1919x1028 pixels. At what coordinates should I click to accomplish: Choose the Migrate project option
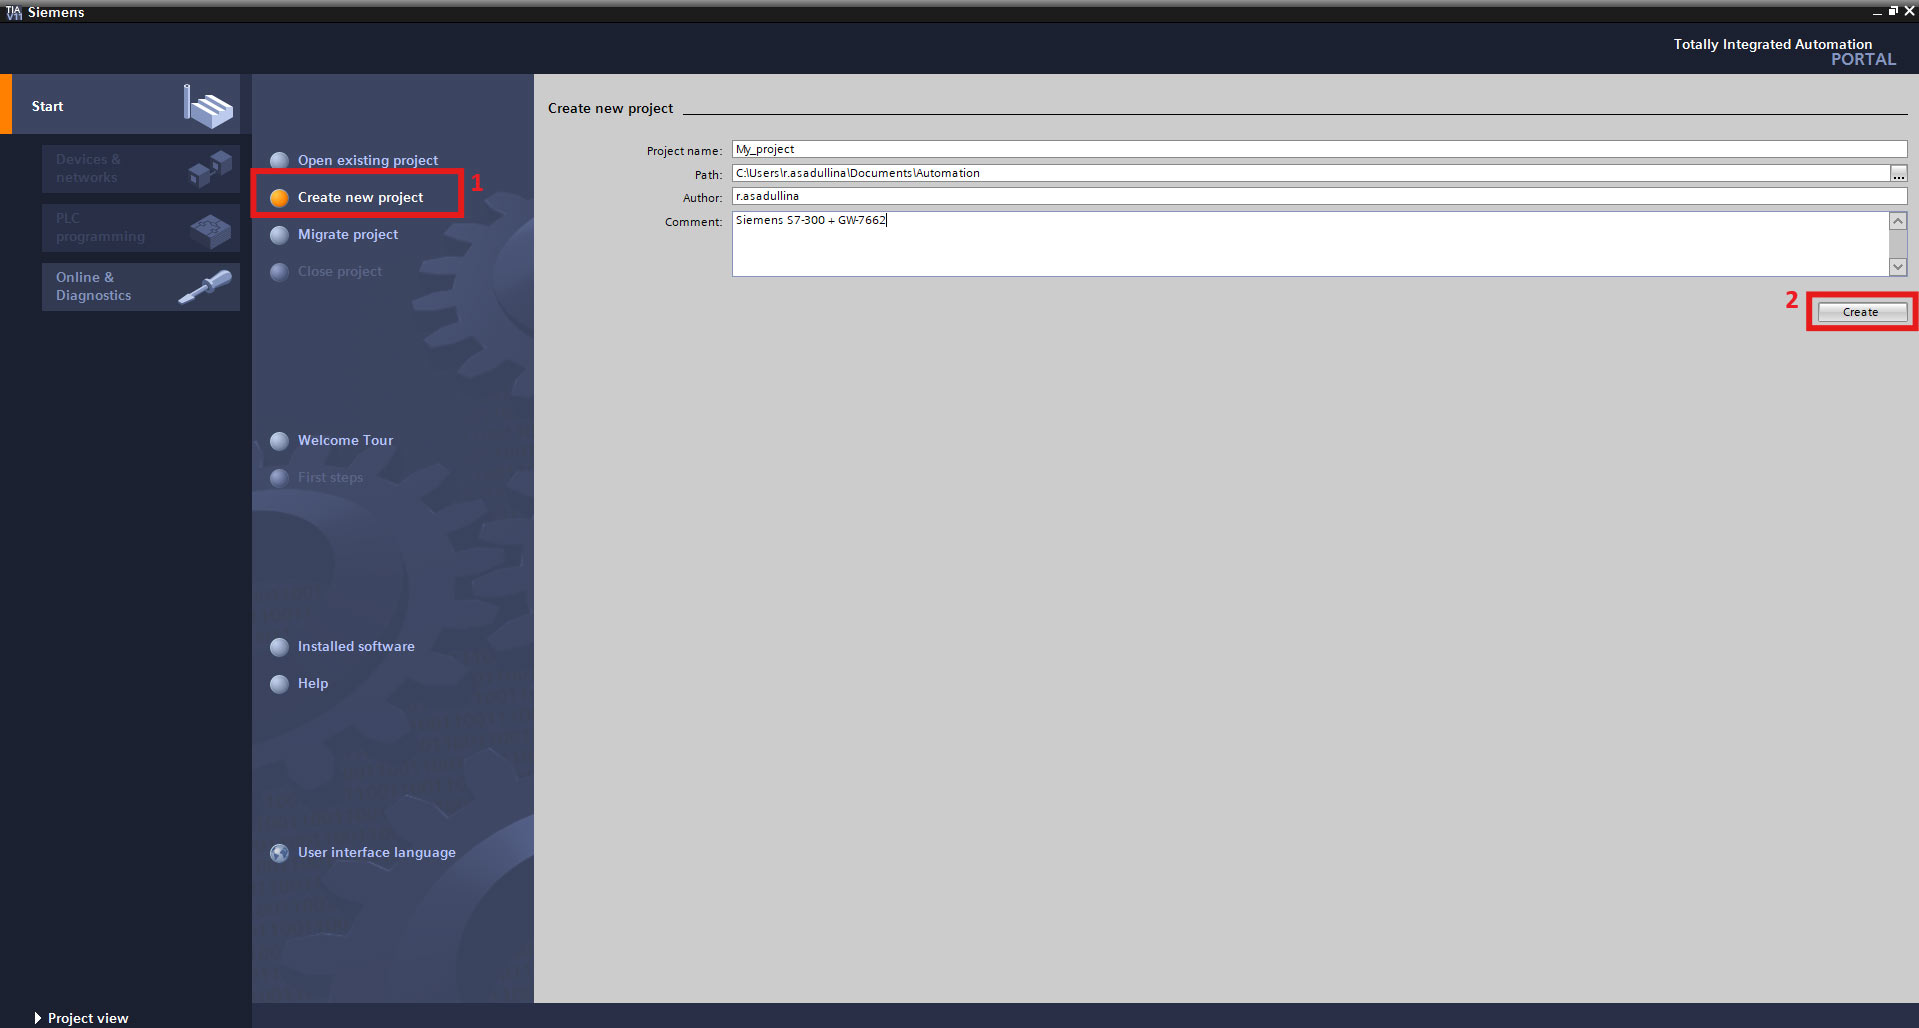point(347,235)
